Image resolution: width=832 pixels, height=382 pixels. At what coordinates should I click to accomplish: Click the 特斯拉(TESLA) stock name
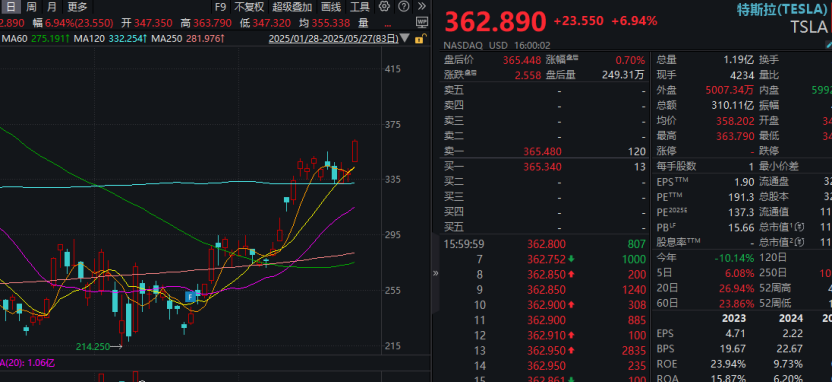(x=782, y=9)
